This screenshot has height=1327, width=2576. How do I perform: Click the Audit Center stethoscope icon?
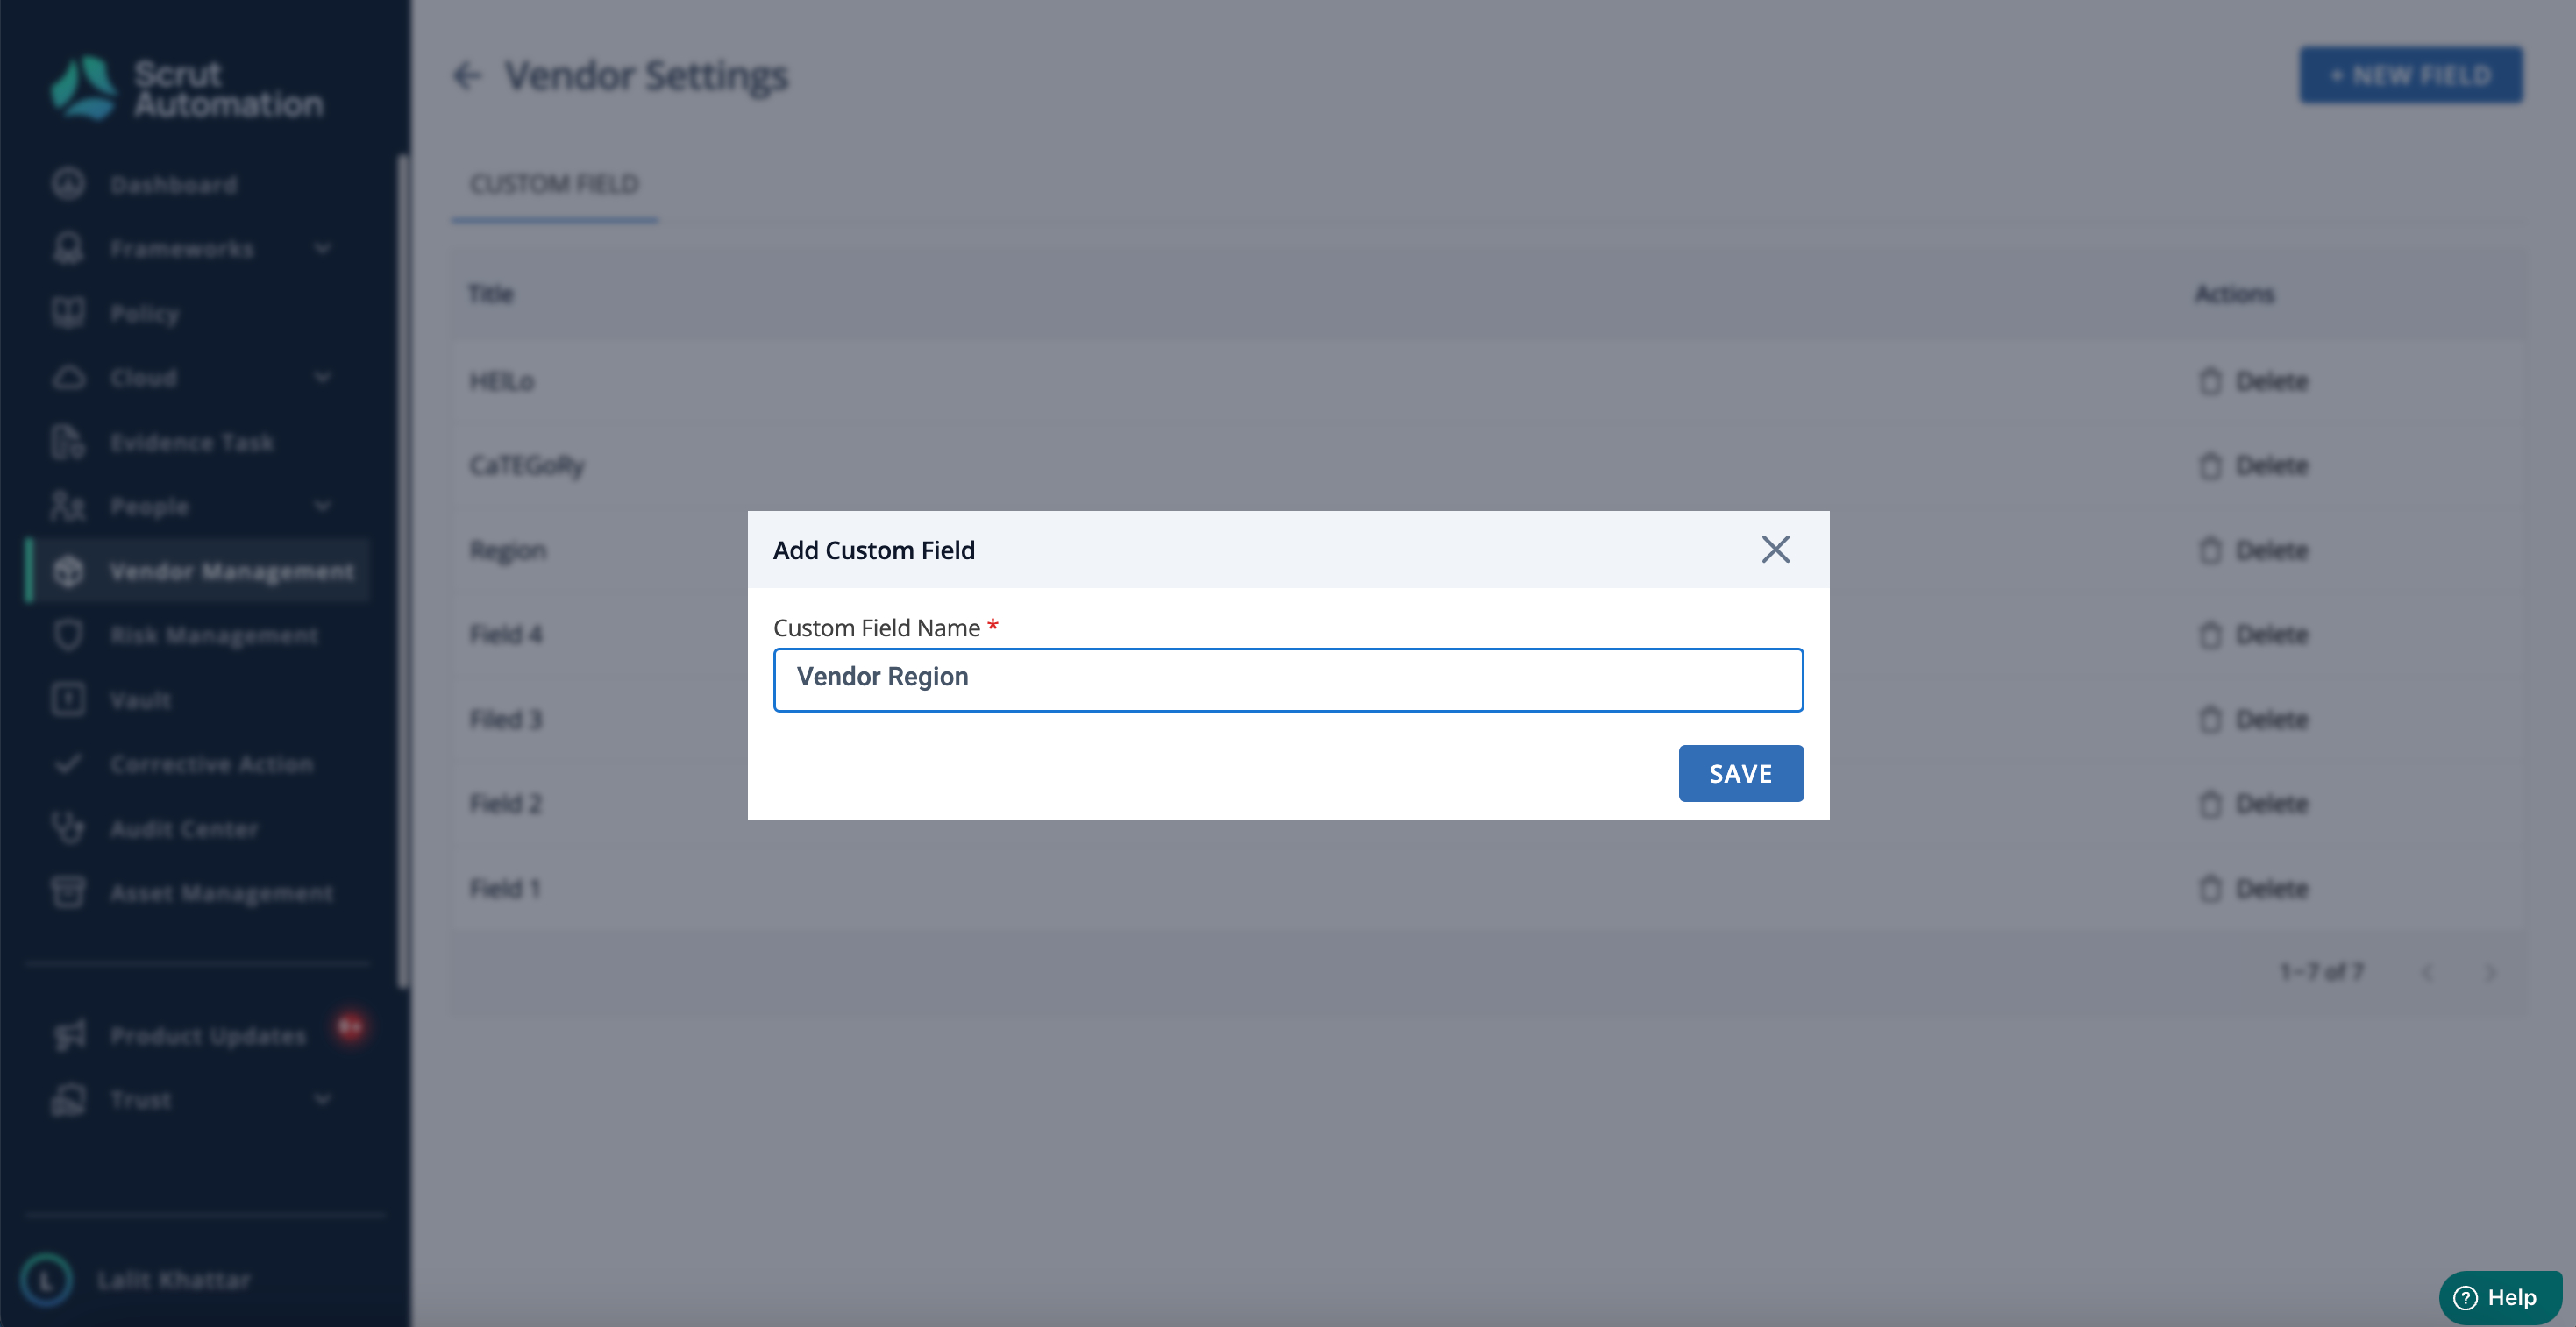click(68, 828)
